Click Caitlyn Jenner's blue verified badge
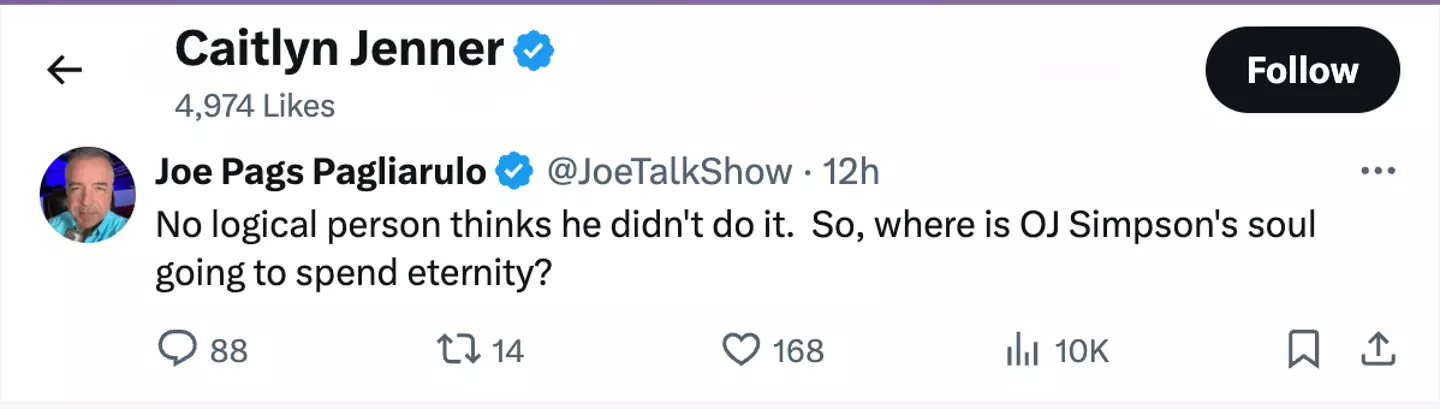This screenshot has width=1440, height=409. (x=534, y=51)
